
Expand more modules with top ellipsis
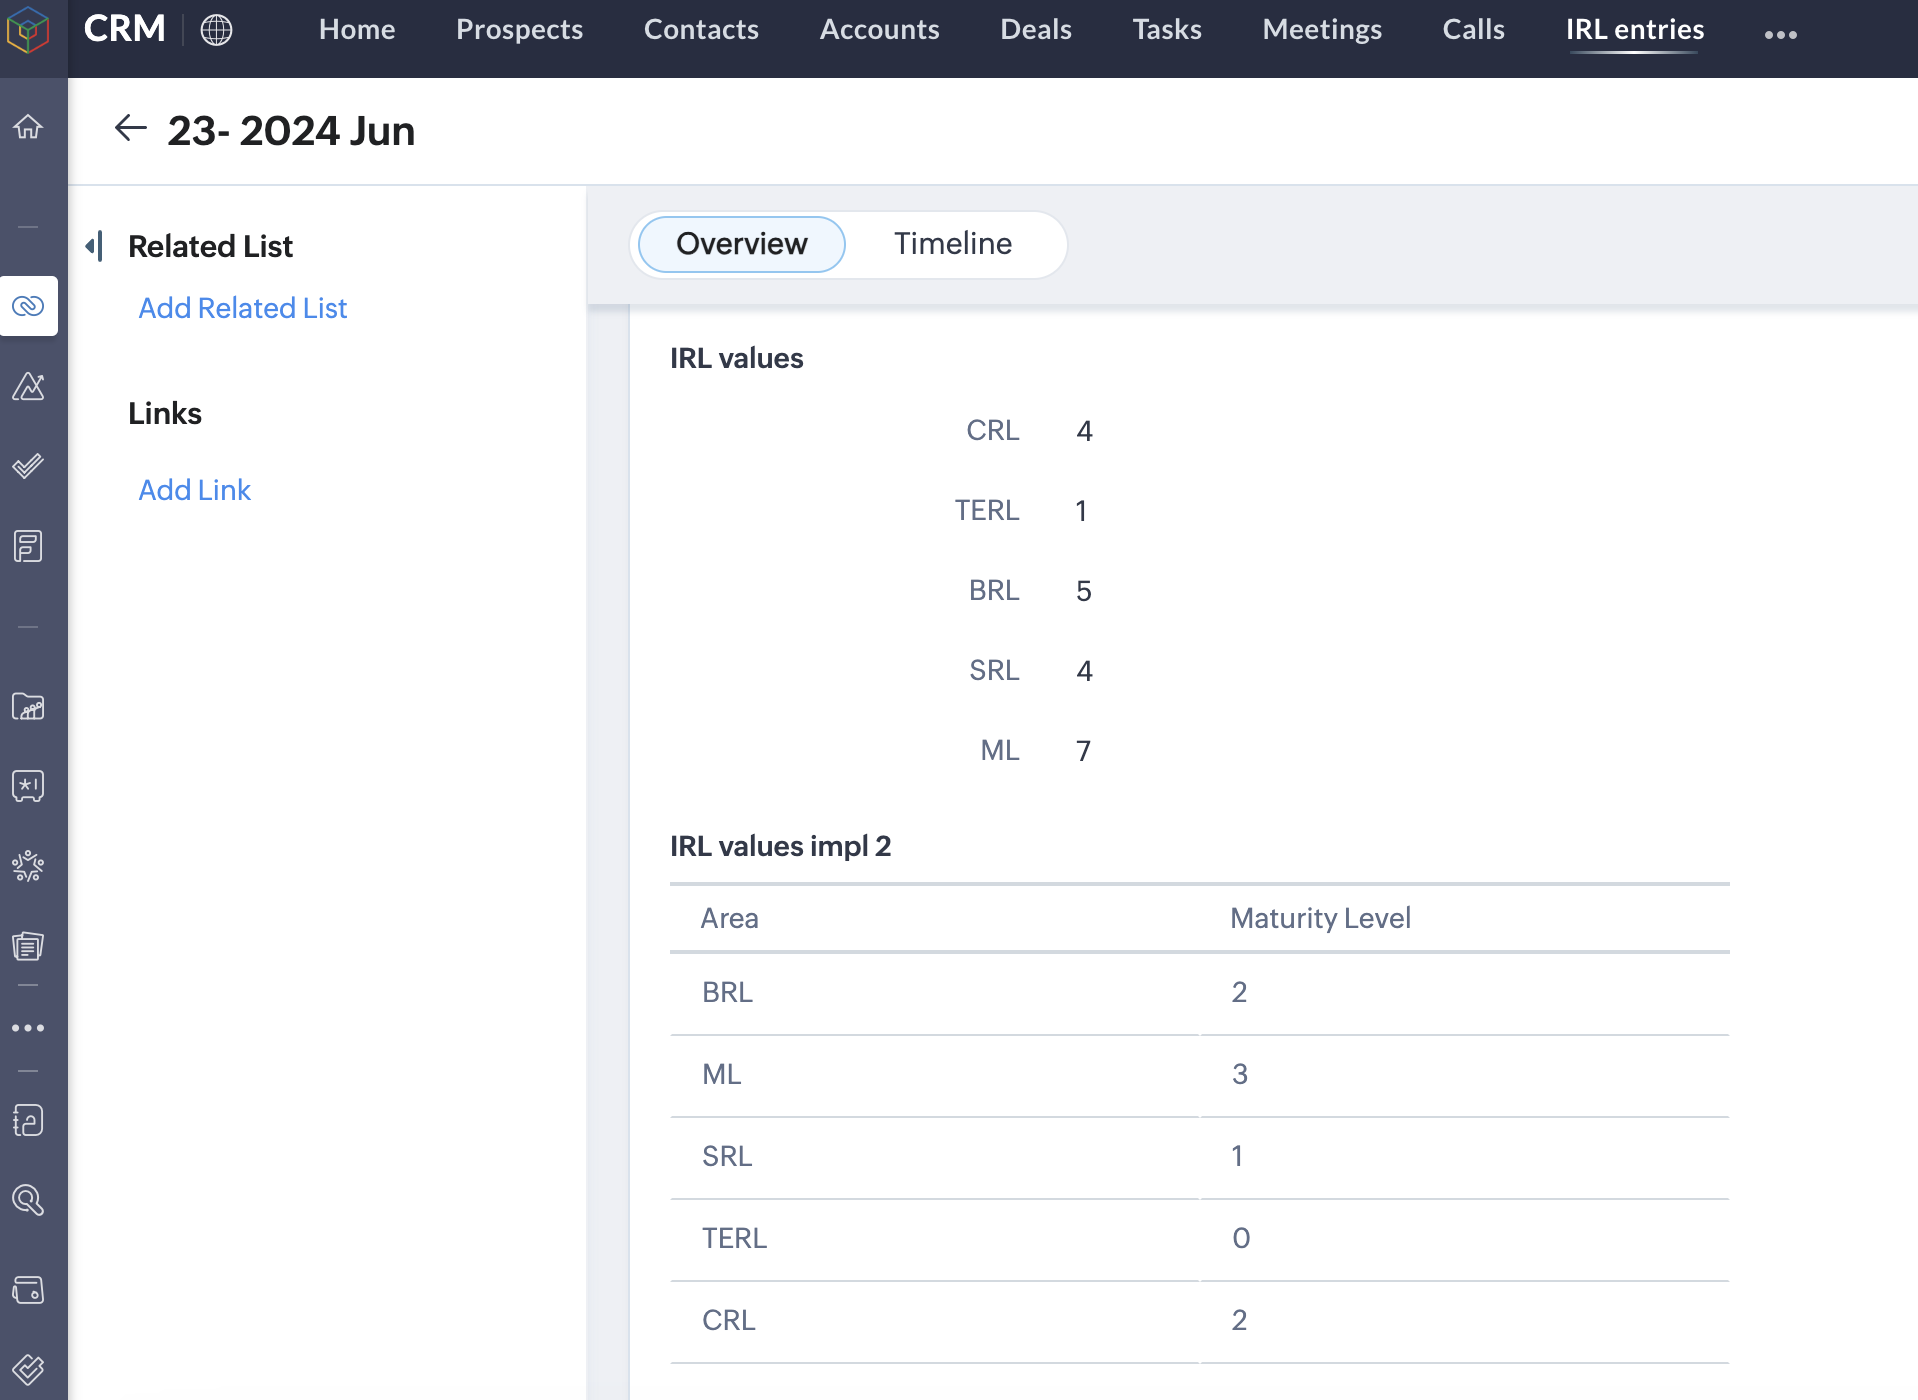pos(1780,34)
